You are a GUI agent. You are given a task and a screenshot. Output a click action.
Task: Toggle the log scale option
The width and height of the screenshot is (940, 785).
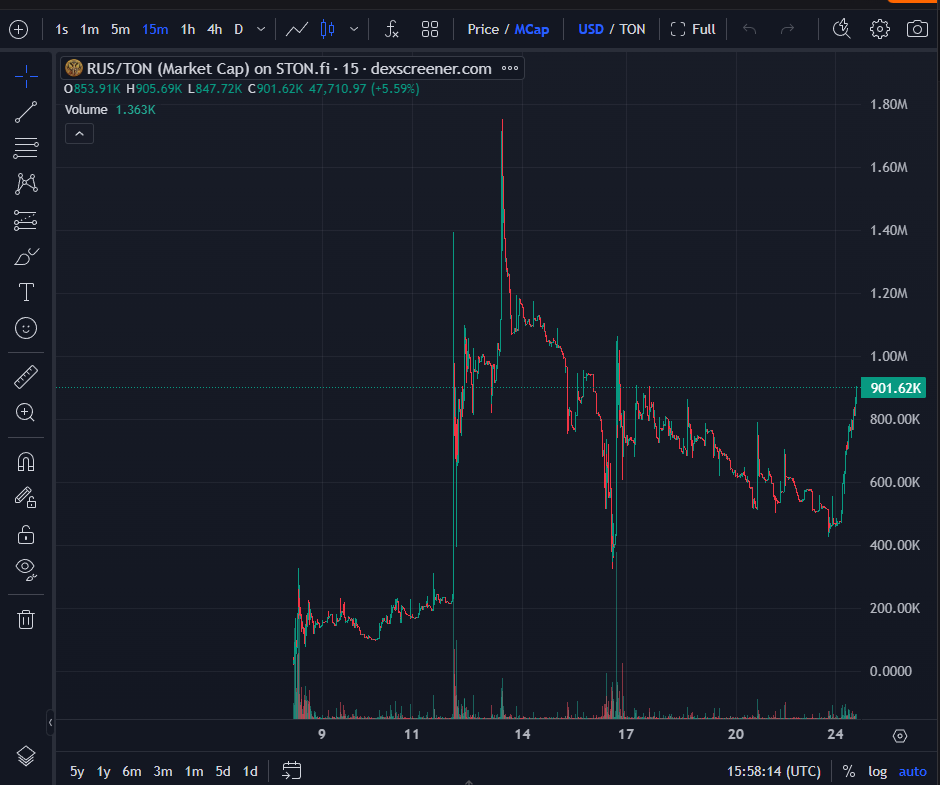click(x=877, y=771)
